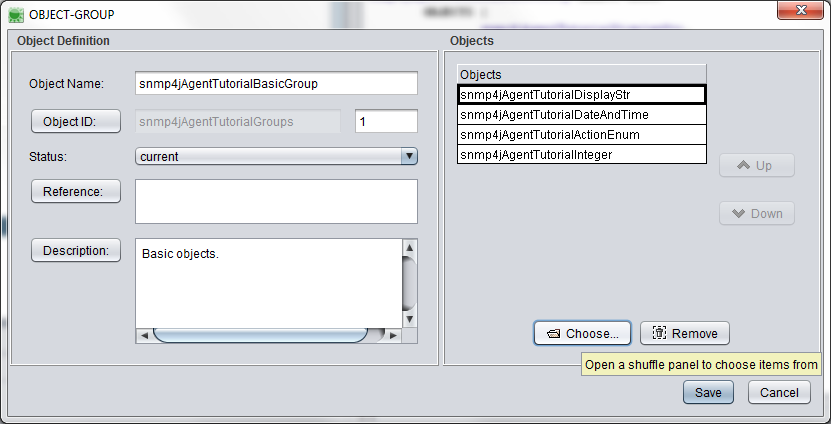Select the snmp4jAgentTutorialDateAndTime row
Image resolution: width=831 pixels, height=424 pixels.
click(x=582, y=115)
